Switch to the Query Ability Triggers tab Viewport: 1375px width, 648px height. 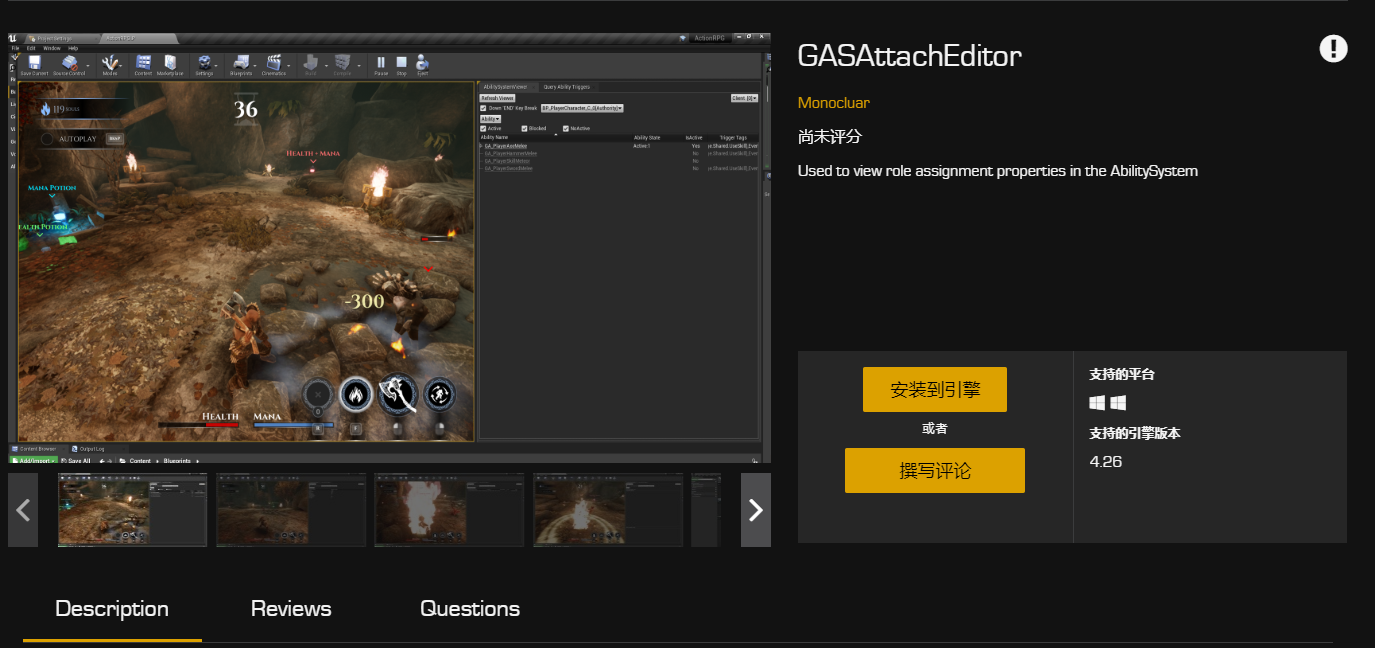tap(566, 87)
